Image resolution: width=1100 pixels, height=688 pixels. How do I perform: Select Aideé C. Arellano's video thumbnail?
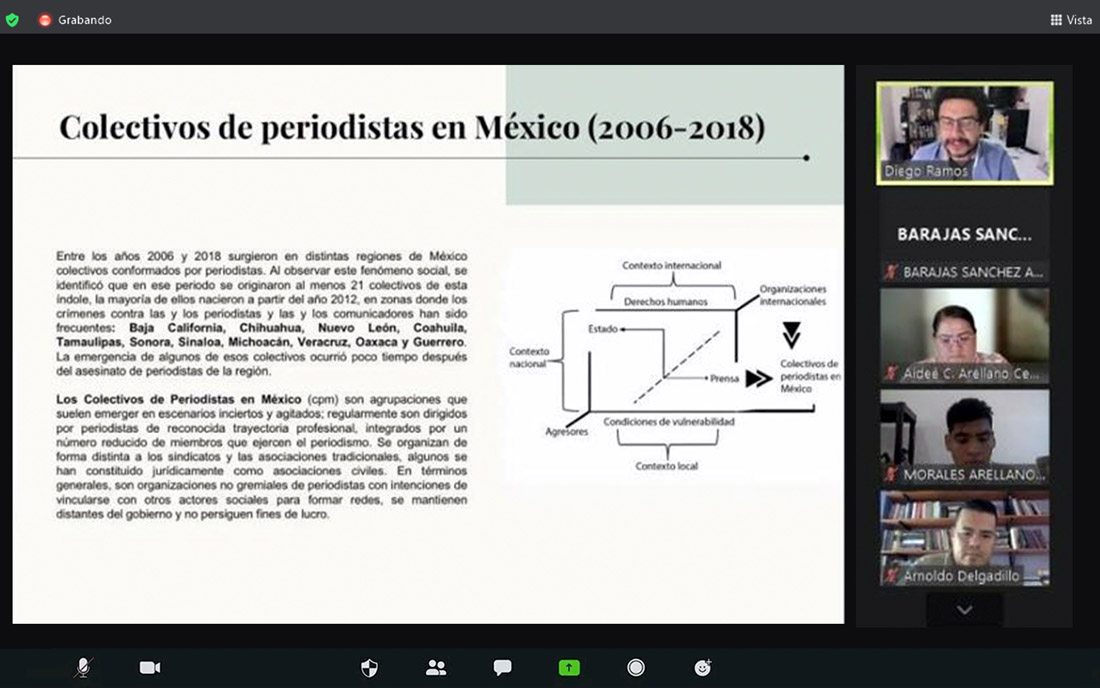click(x=965, y=335)
